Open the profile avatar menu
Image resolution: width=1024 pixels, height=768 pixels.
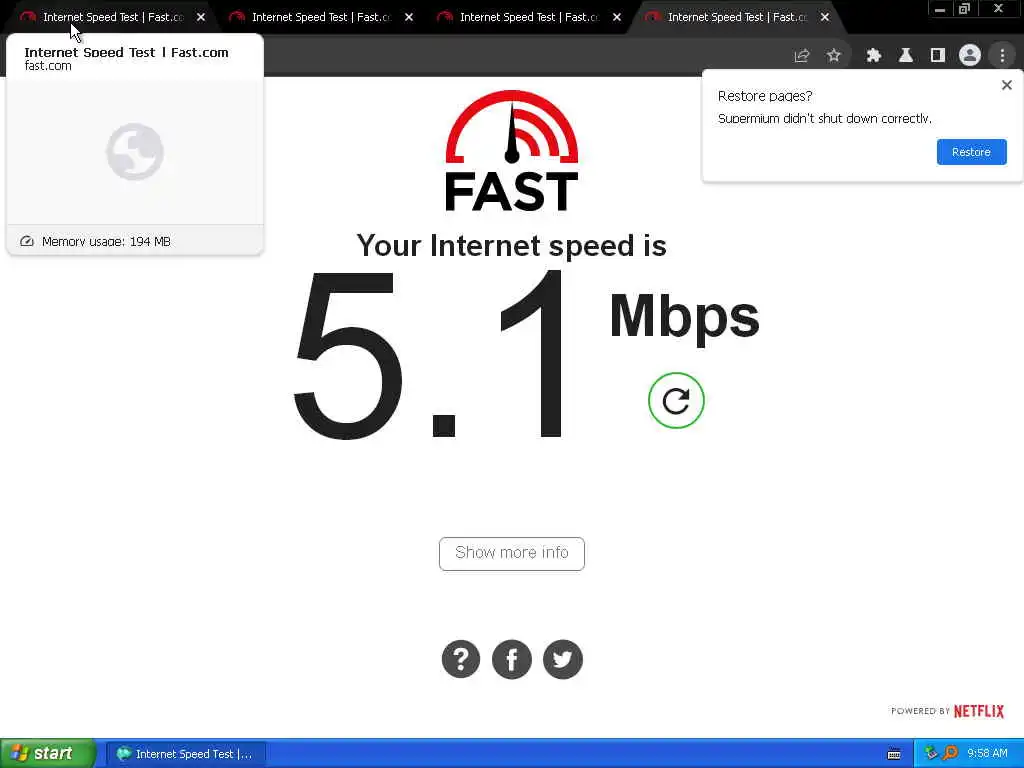970,56
